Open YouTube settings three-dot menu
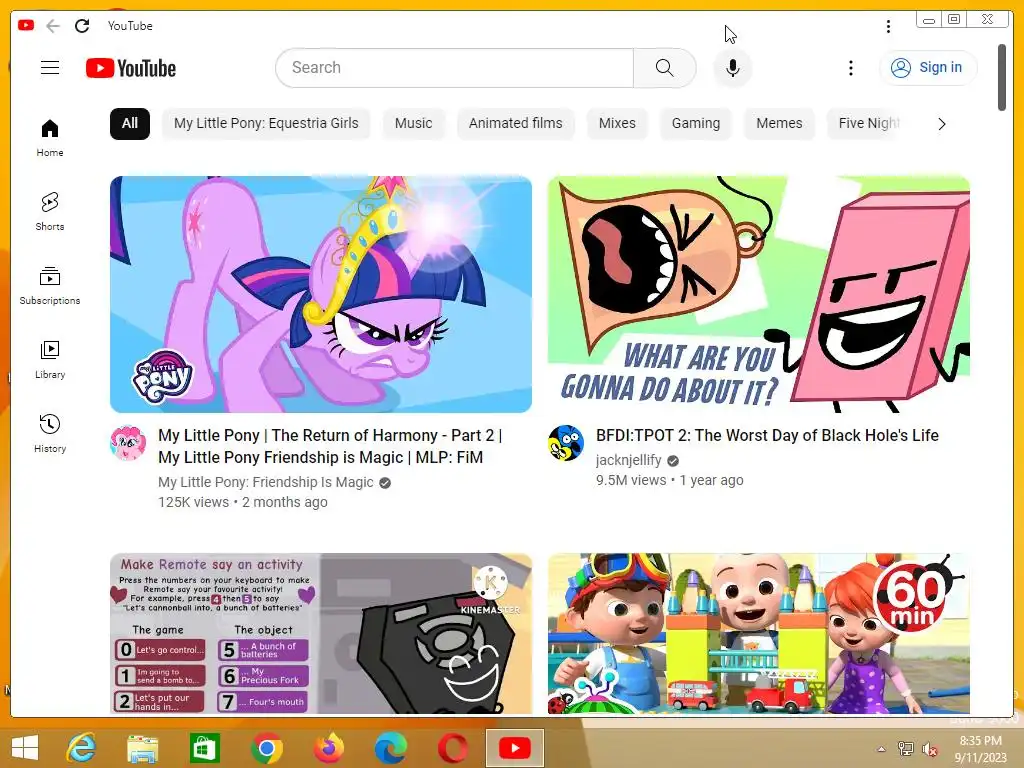The image size is (1024, 768). pos(850,68)
